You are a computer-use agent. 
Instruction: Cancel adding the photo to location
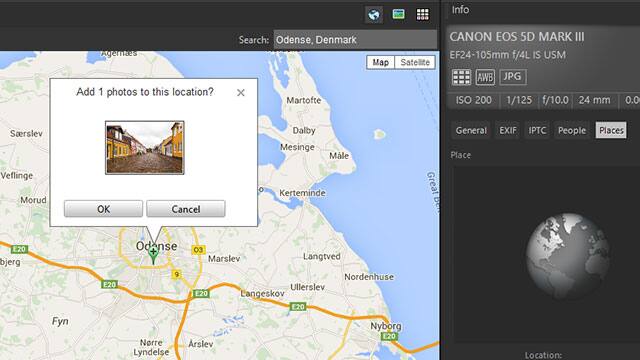click(x=186, y=209)
